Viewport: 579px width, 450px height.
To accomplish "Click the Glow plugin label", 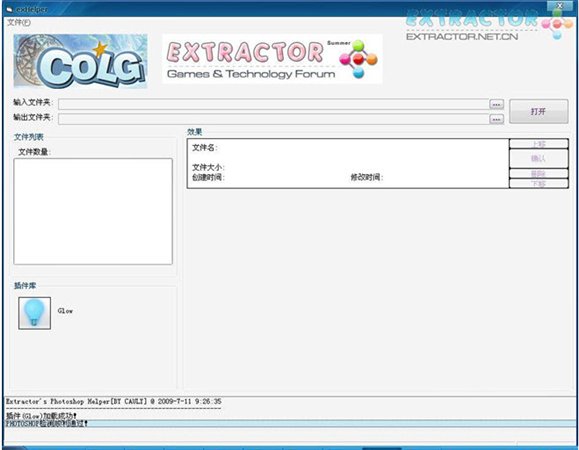I will [x=65, y=311].
